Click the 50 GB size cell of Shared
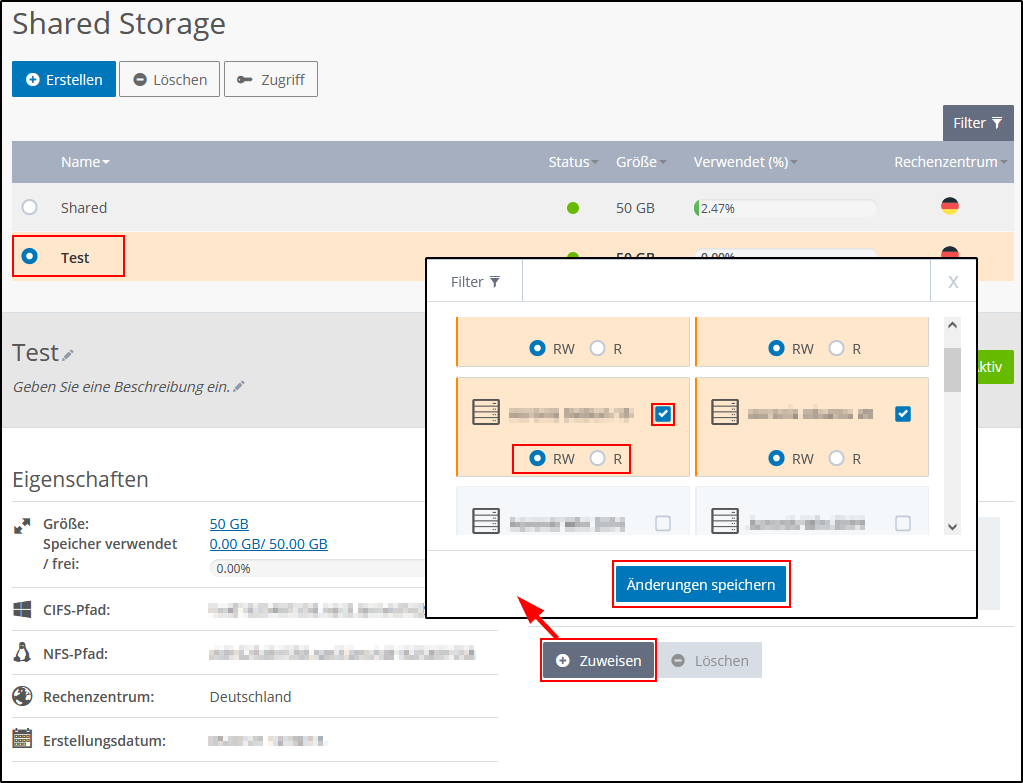The width and height of the screenshot is (1023, 783). tap(635, 208)
